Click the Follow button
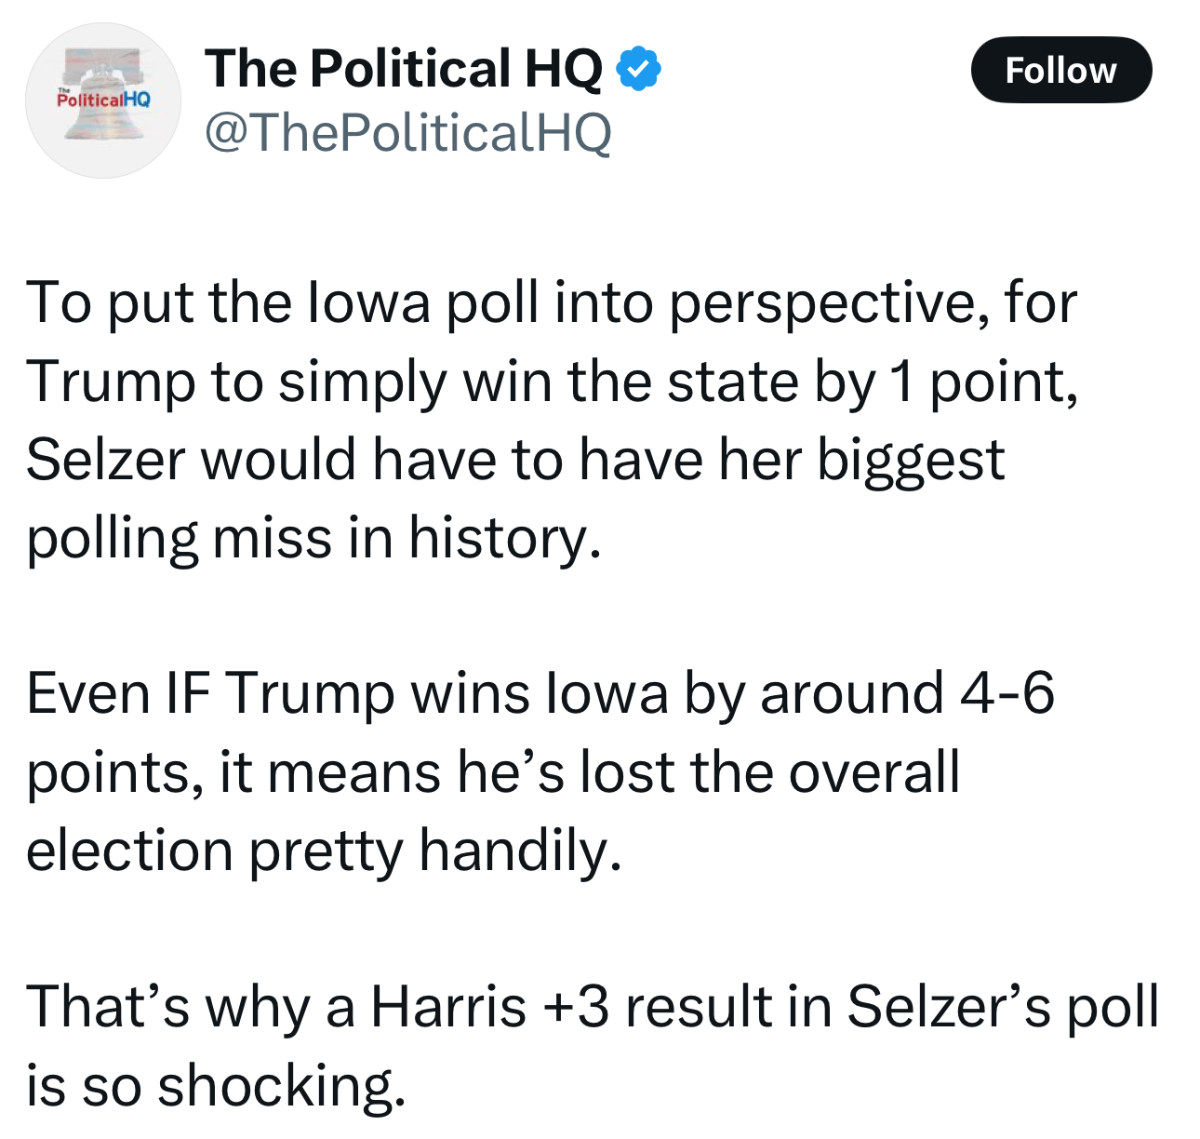The width and height of the screenshot is (1200, 1139). [x=1060, y=70]
